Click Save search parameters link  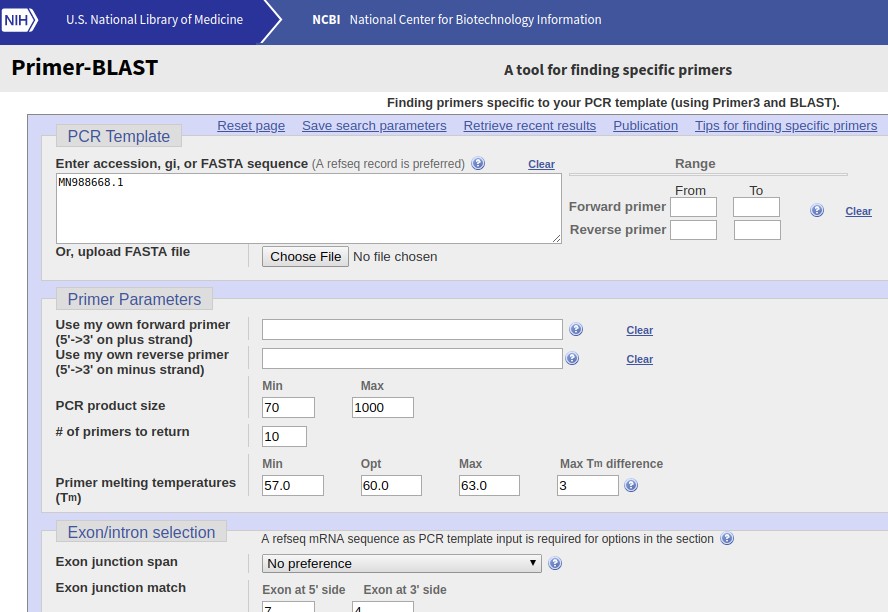(x=374, y=126)
